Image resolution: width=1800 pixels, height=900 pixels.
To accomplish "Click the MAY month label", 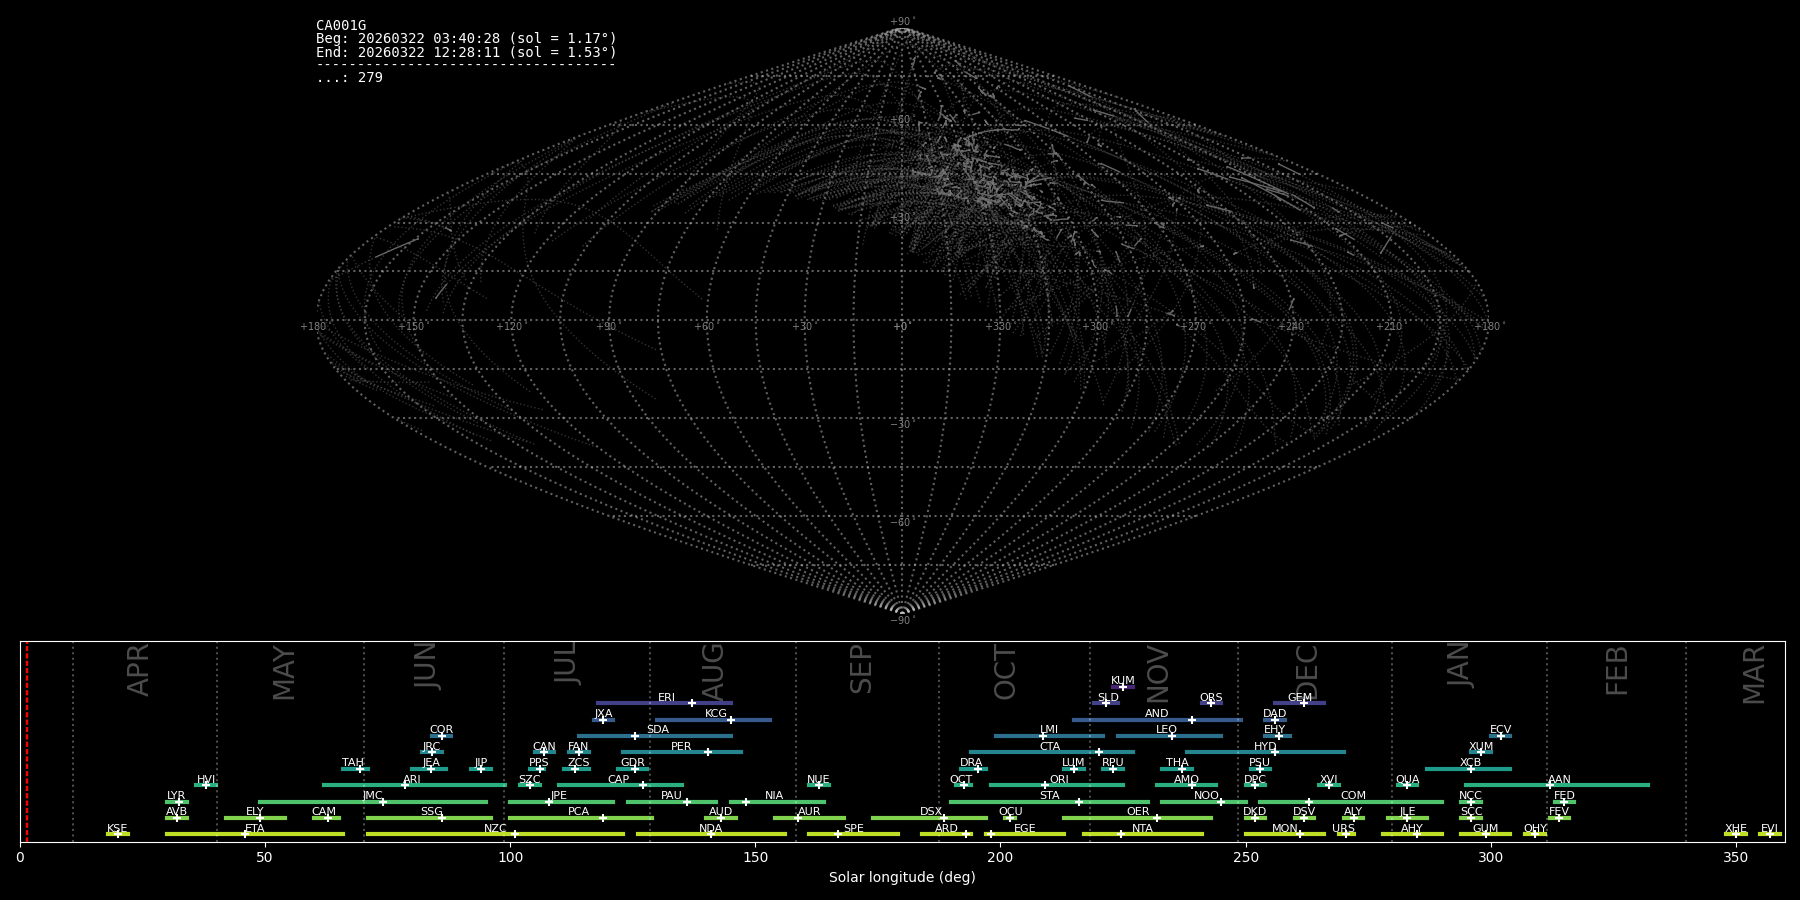I will click(284, 673).
